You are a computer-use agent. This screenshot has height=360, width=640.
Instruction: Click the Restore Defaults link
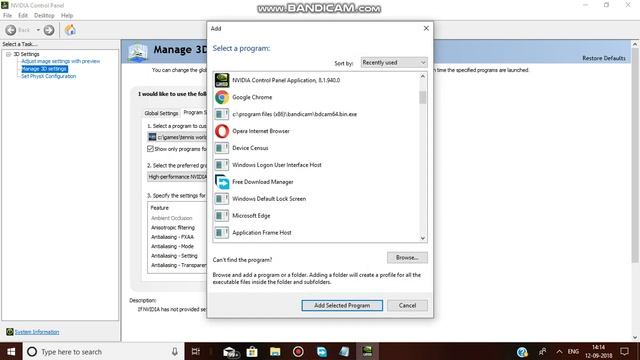604,58
